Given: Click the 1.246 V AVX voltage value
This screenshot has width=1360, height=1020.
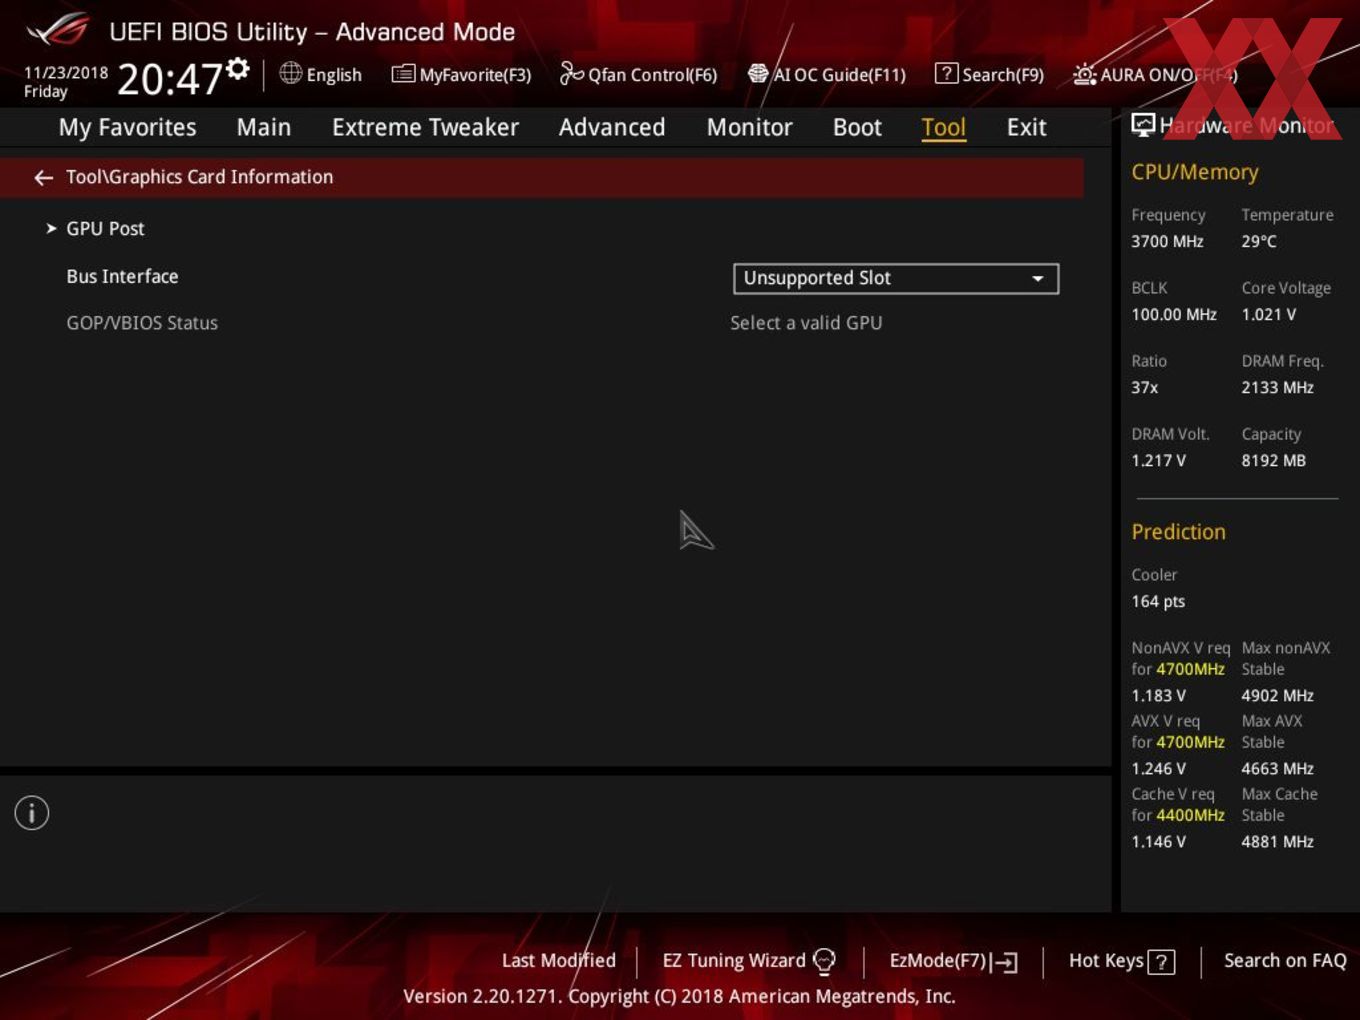Looking at the screenshot, I should 1158,768.
